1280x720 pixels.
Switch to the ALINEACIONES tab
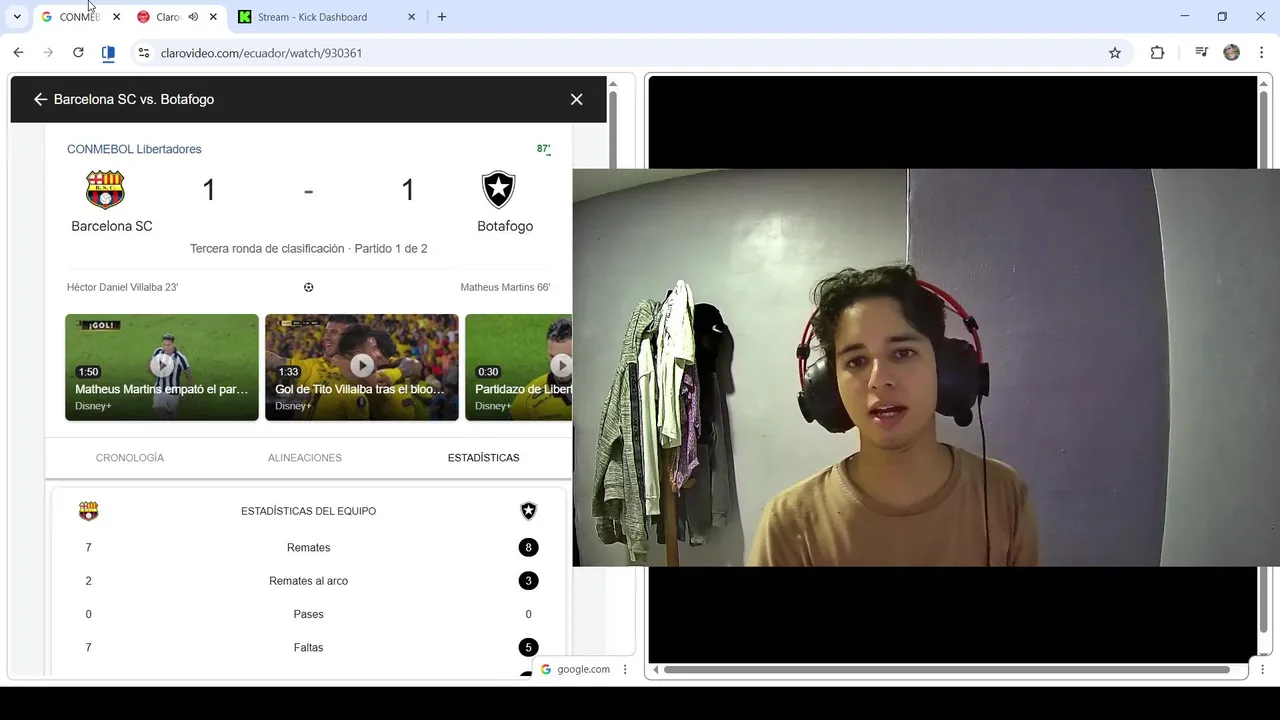[x=305, y=458]
